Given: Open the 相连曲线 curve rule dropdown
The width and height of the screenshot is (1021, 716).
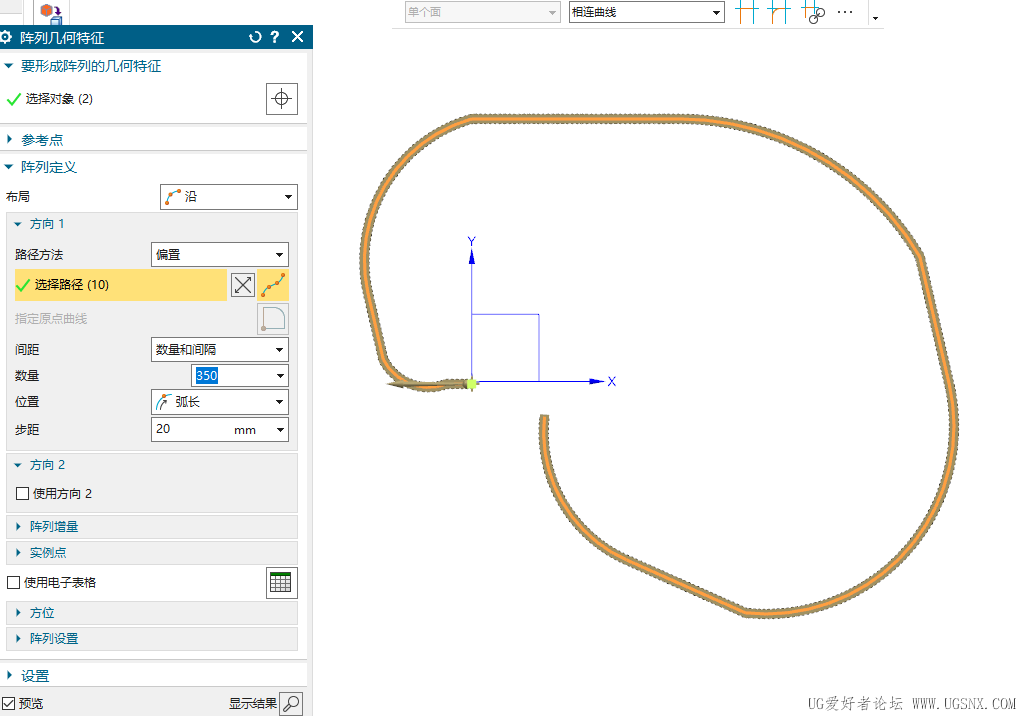Looking at the screenshot, I should [x=647, y=12].
